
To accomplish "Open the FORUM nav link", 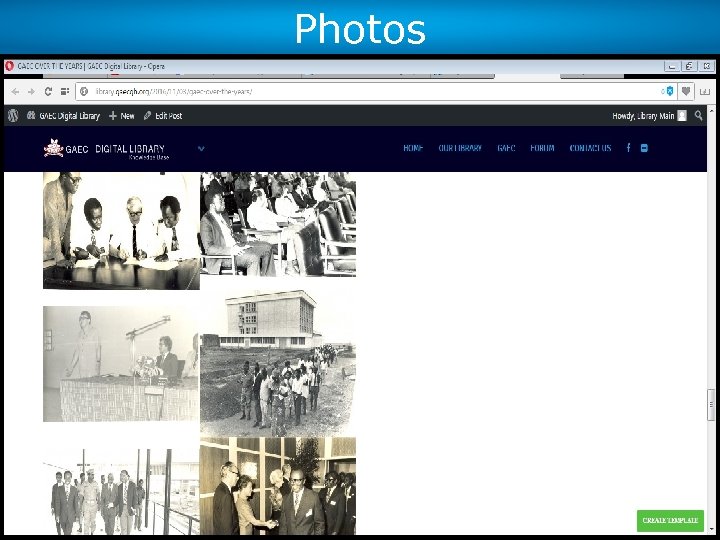I will 542,148.
